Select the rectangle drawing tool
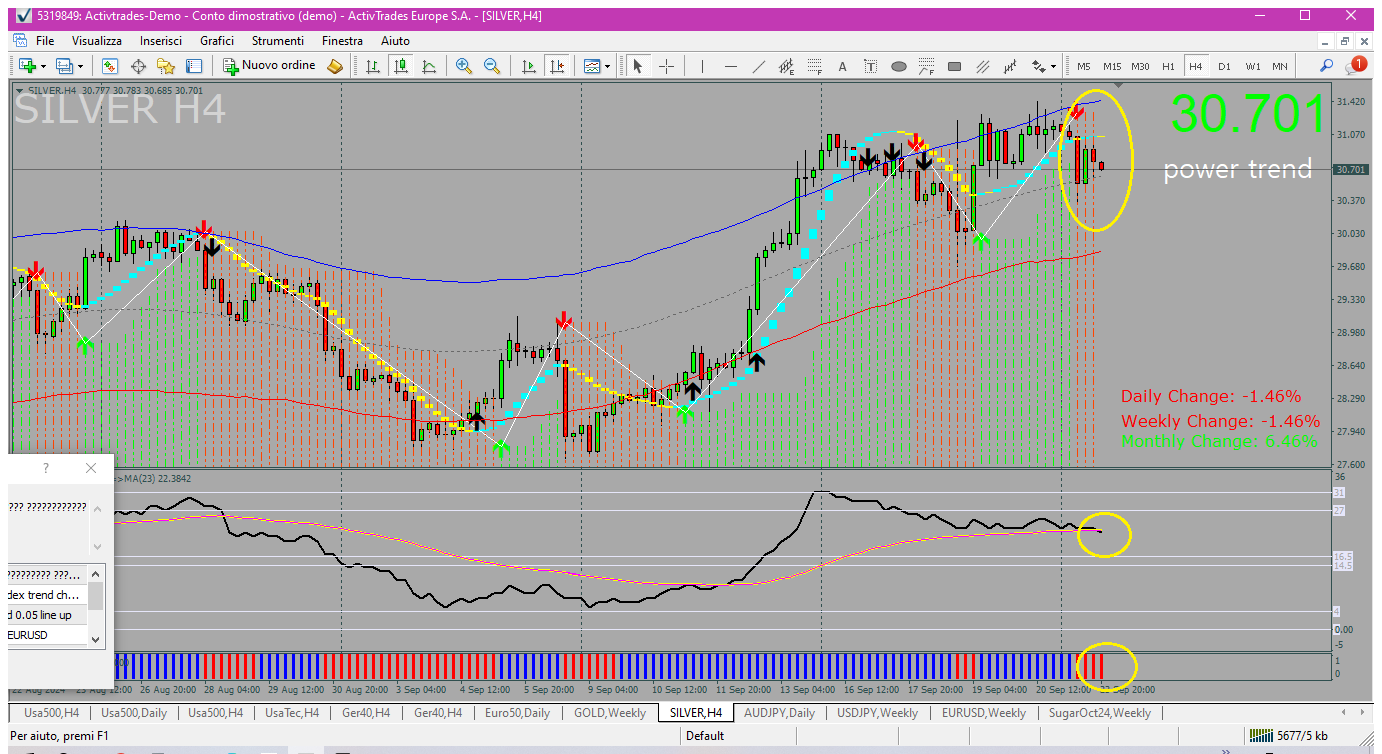The width and height of the screenshot is (1382, 754). [x=955, y=66]
